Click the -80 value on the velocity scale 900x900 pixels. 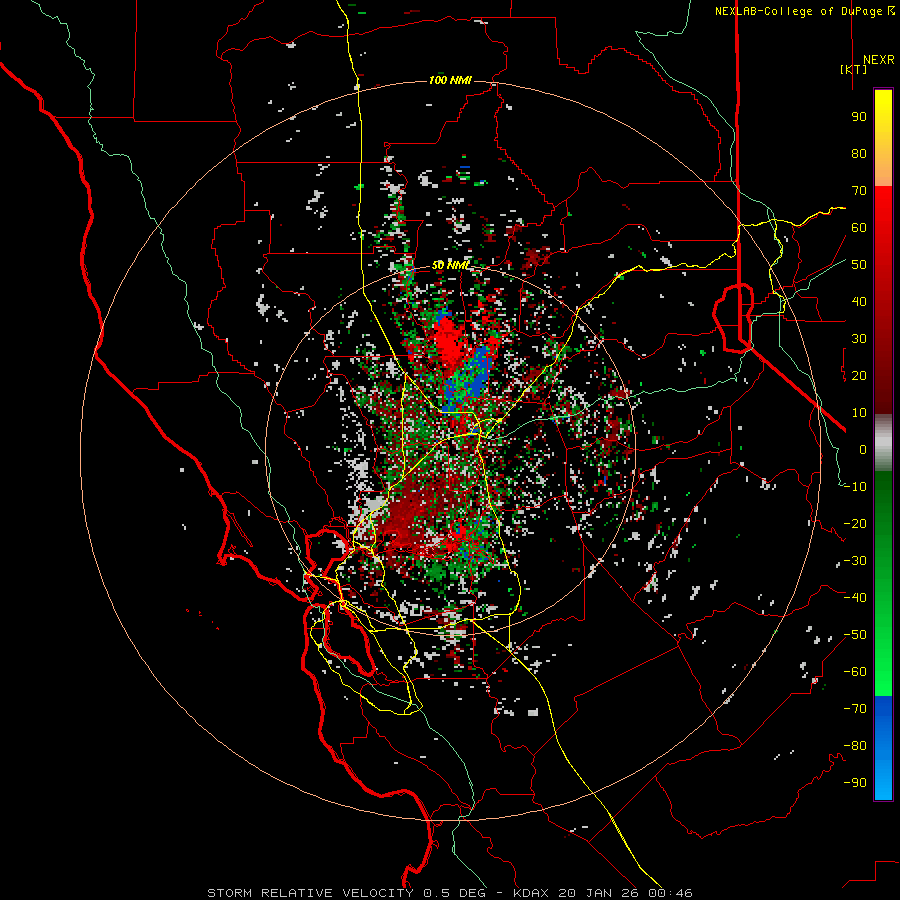(855, 746)
